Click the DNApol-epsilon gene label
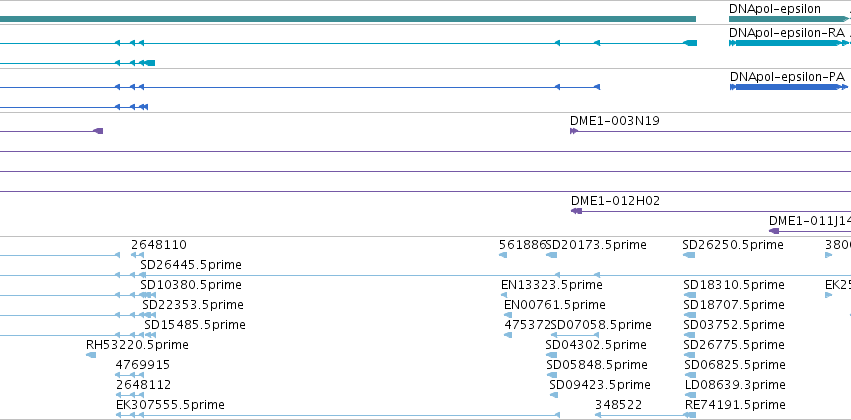 click(774, 9)
